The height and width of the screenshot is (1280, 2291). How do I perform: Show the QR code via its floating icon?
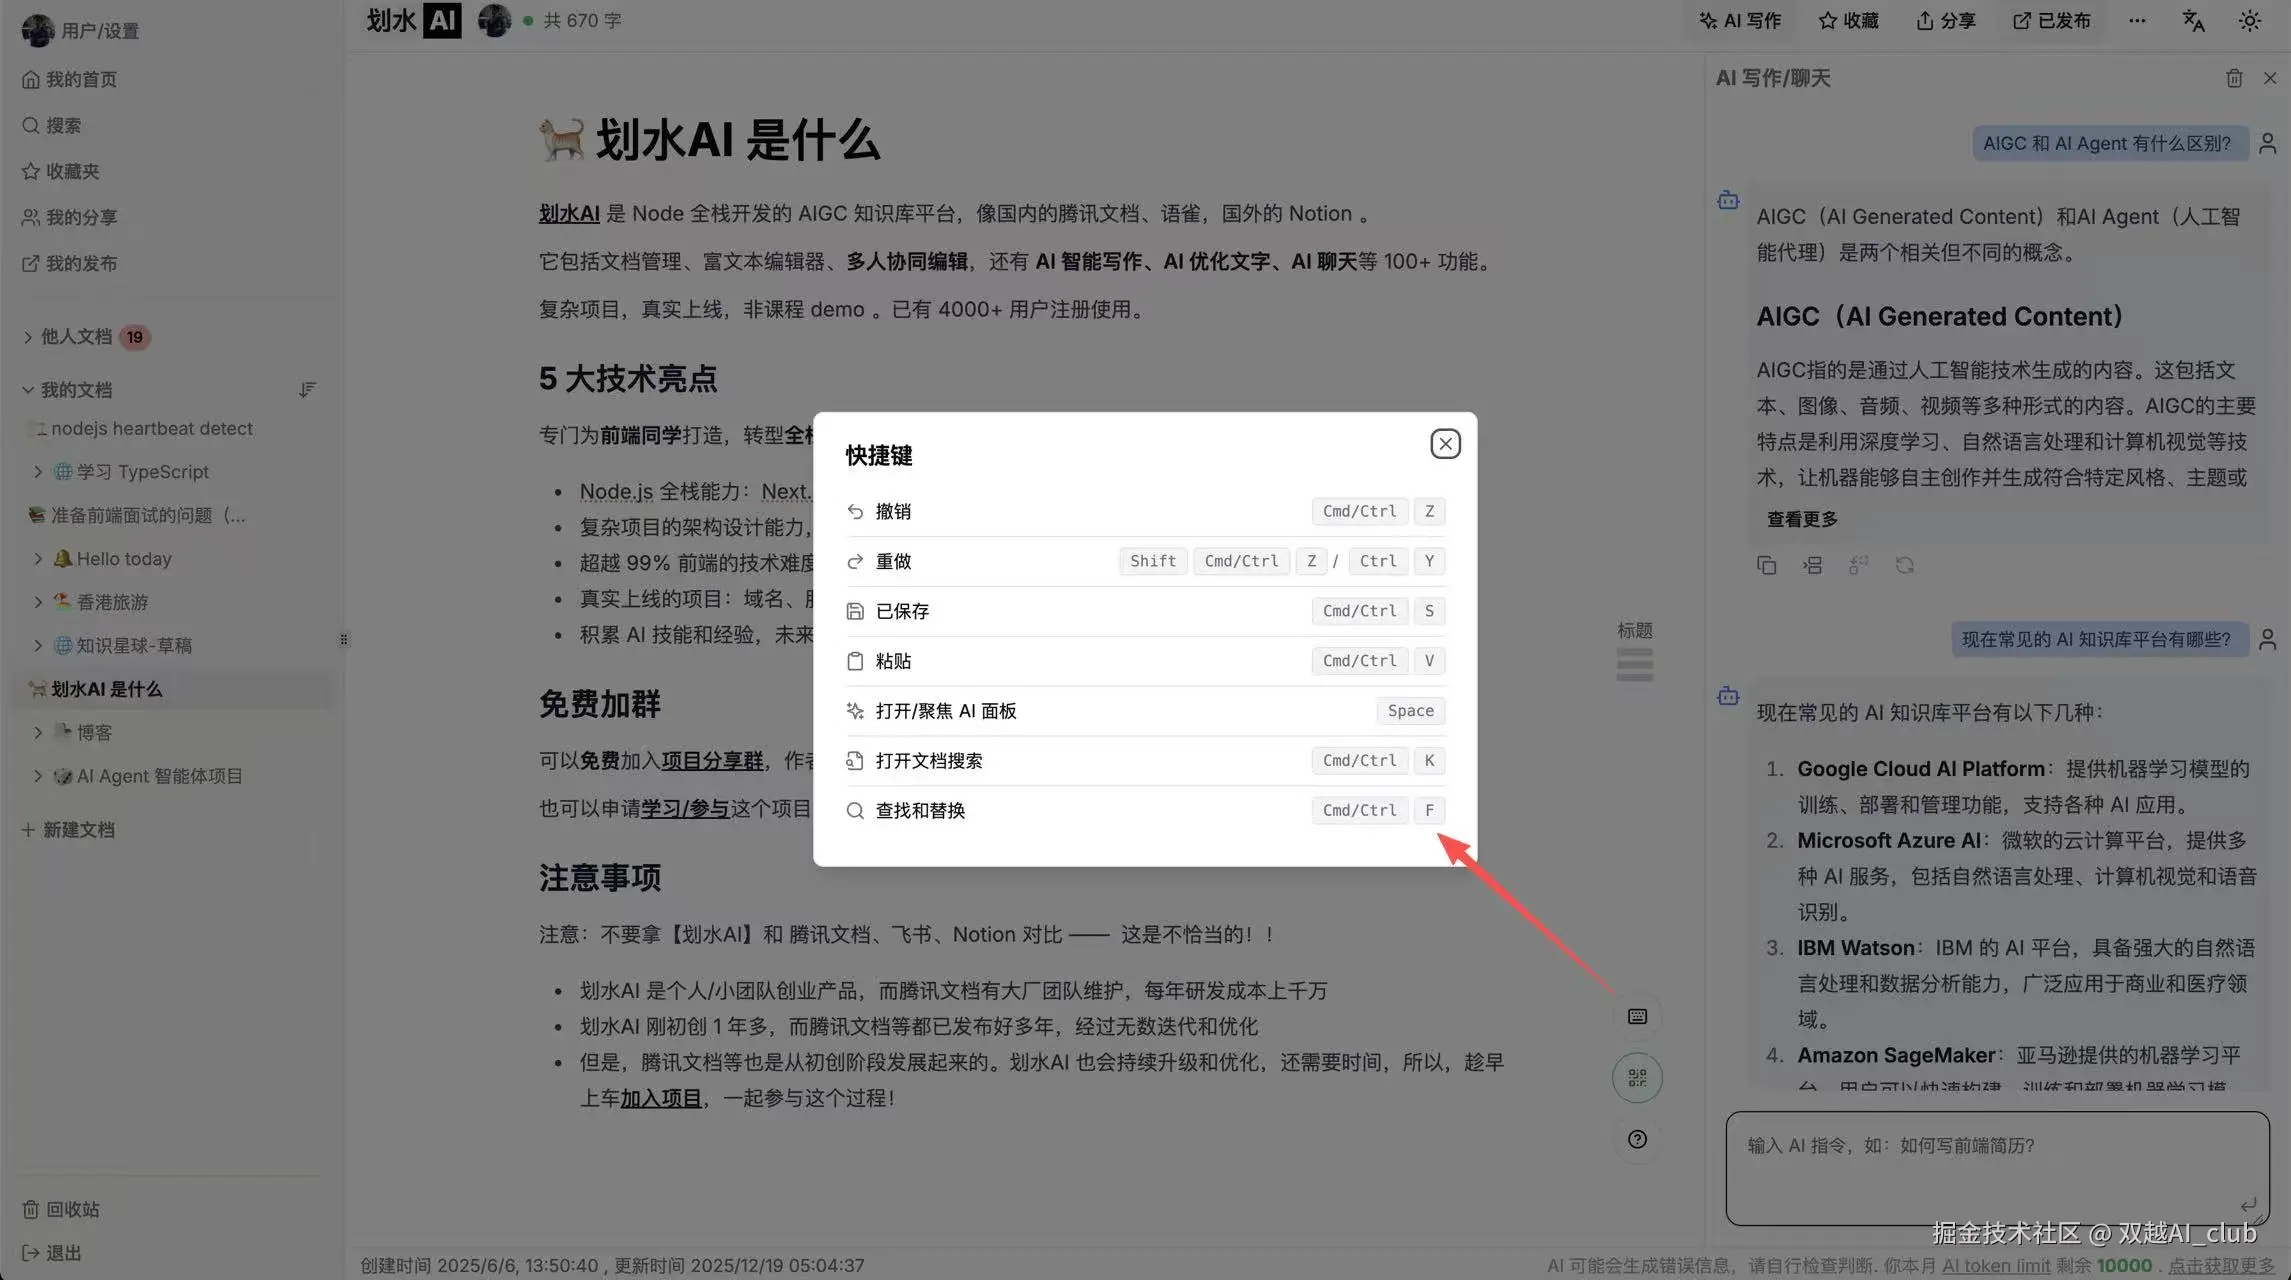tap(1636, 1078)
